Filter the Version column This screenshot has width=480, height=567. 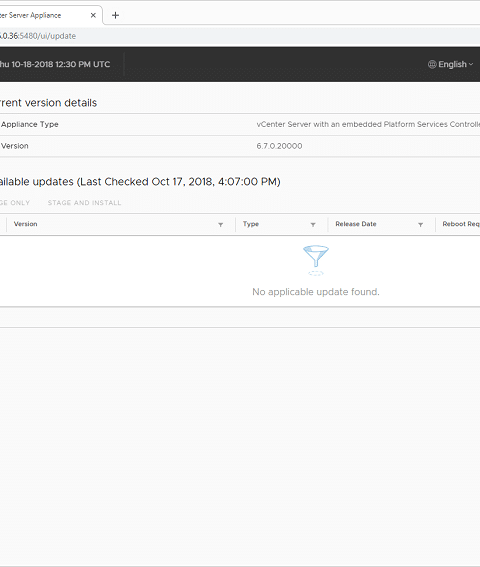pyautogui.click(x=221, y=225)
